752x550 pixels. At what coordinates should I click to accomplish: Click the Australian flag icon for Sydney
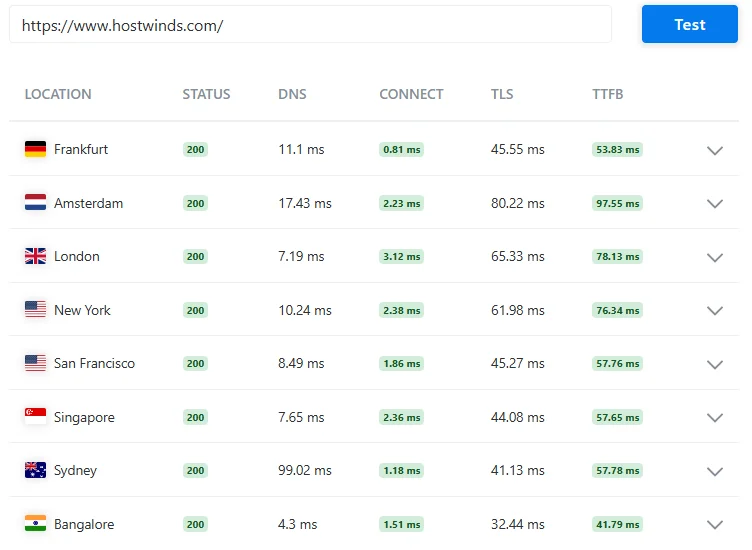click(35, 470)
